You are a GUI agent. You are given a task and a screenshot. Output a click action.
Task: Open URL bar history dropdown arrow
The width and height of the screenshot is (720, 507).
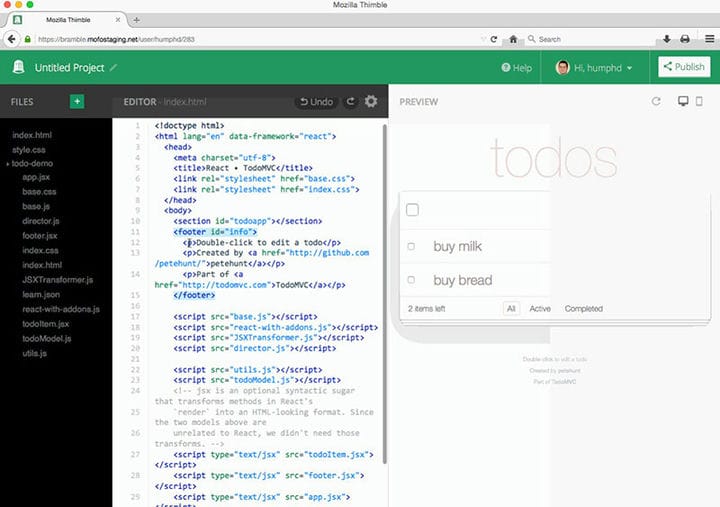(483, 39)
